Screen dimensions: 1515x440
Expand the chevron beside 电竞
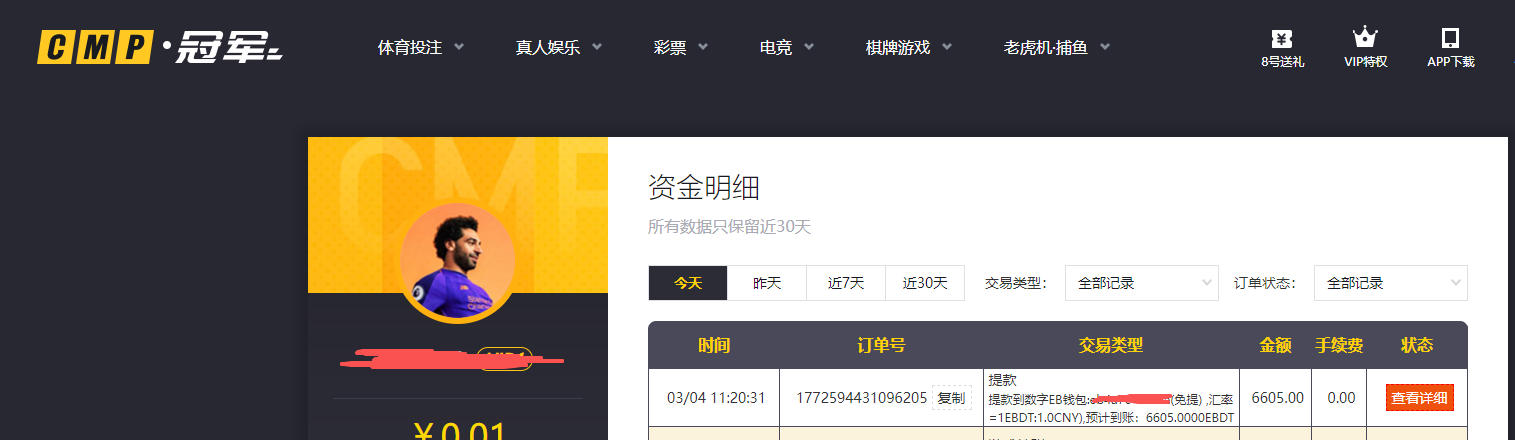(808, 47)
